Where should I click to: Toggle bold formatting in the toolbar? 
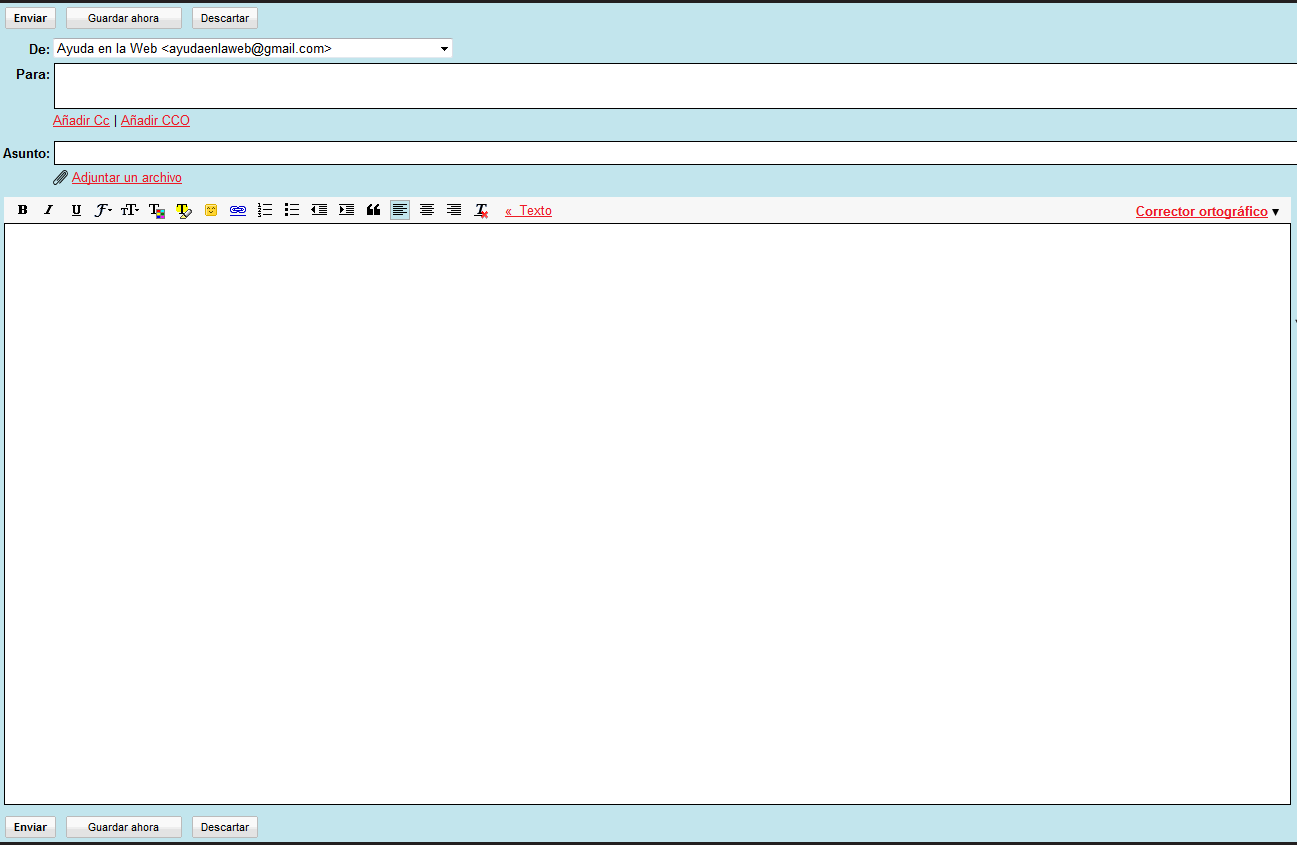(22, 210)
